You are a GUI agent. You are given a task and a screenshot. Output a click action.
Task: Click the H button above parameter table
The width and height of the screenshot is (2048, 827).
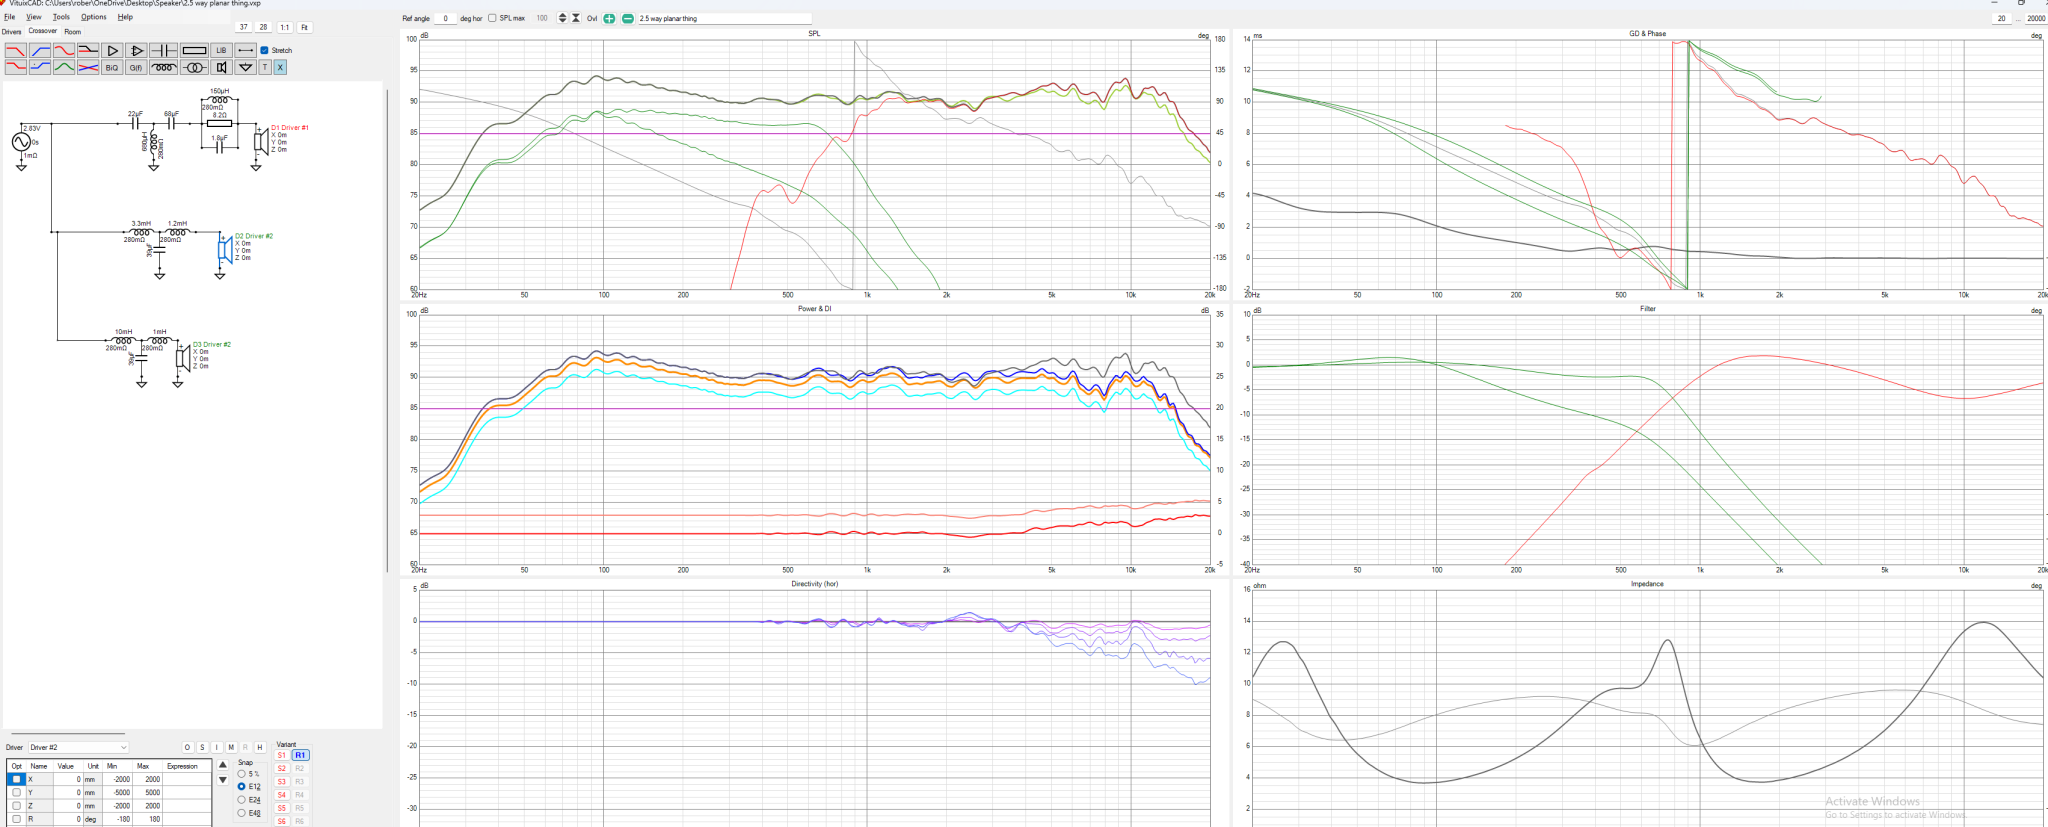[260, 747]
